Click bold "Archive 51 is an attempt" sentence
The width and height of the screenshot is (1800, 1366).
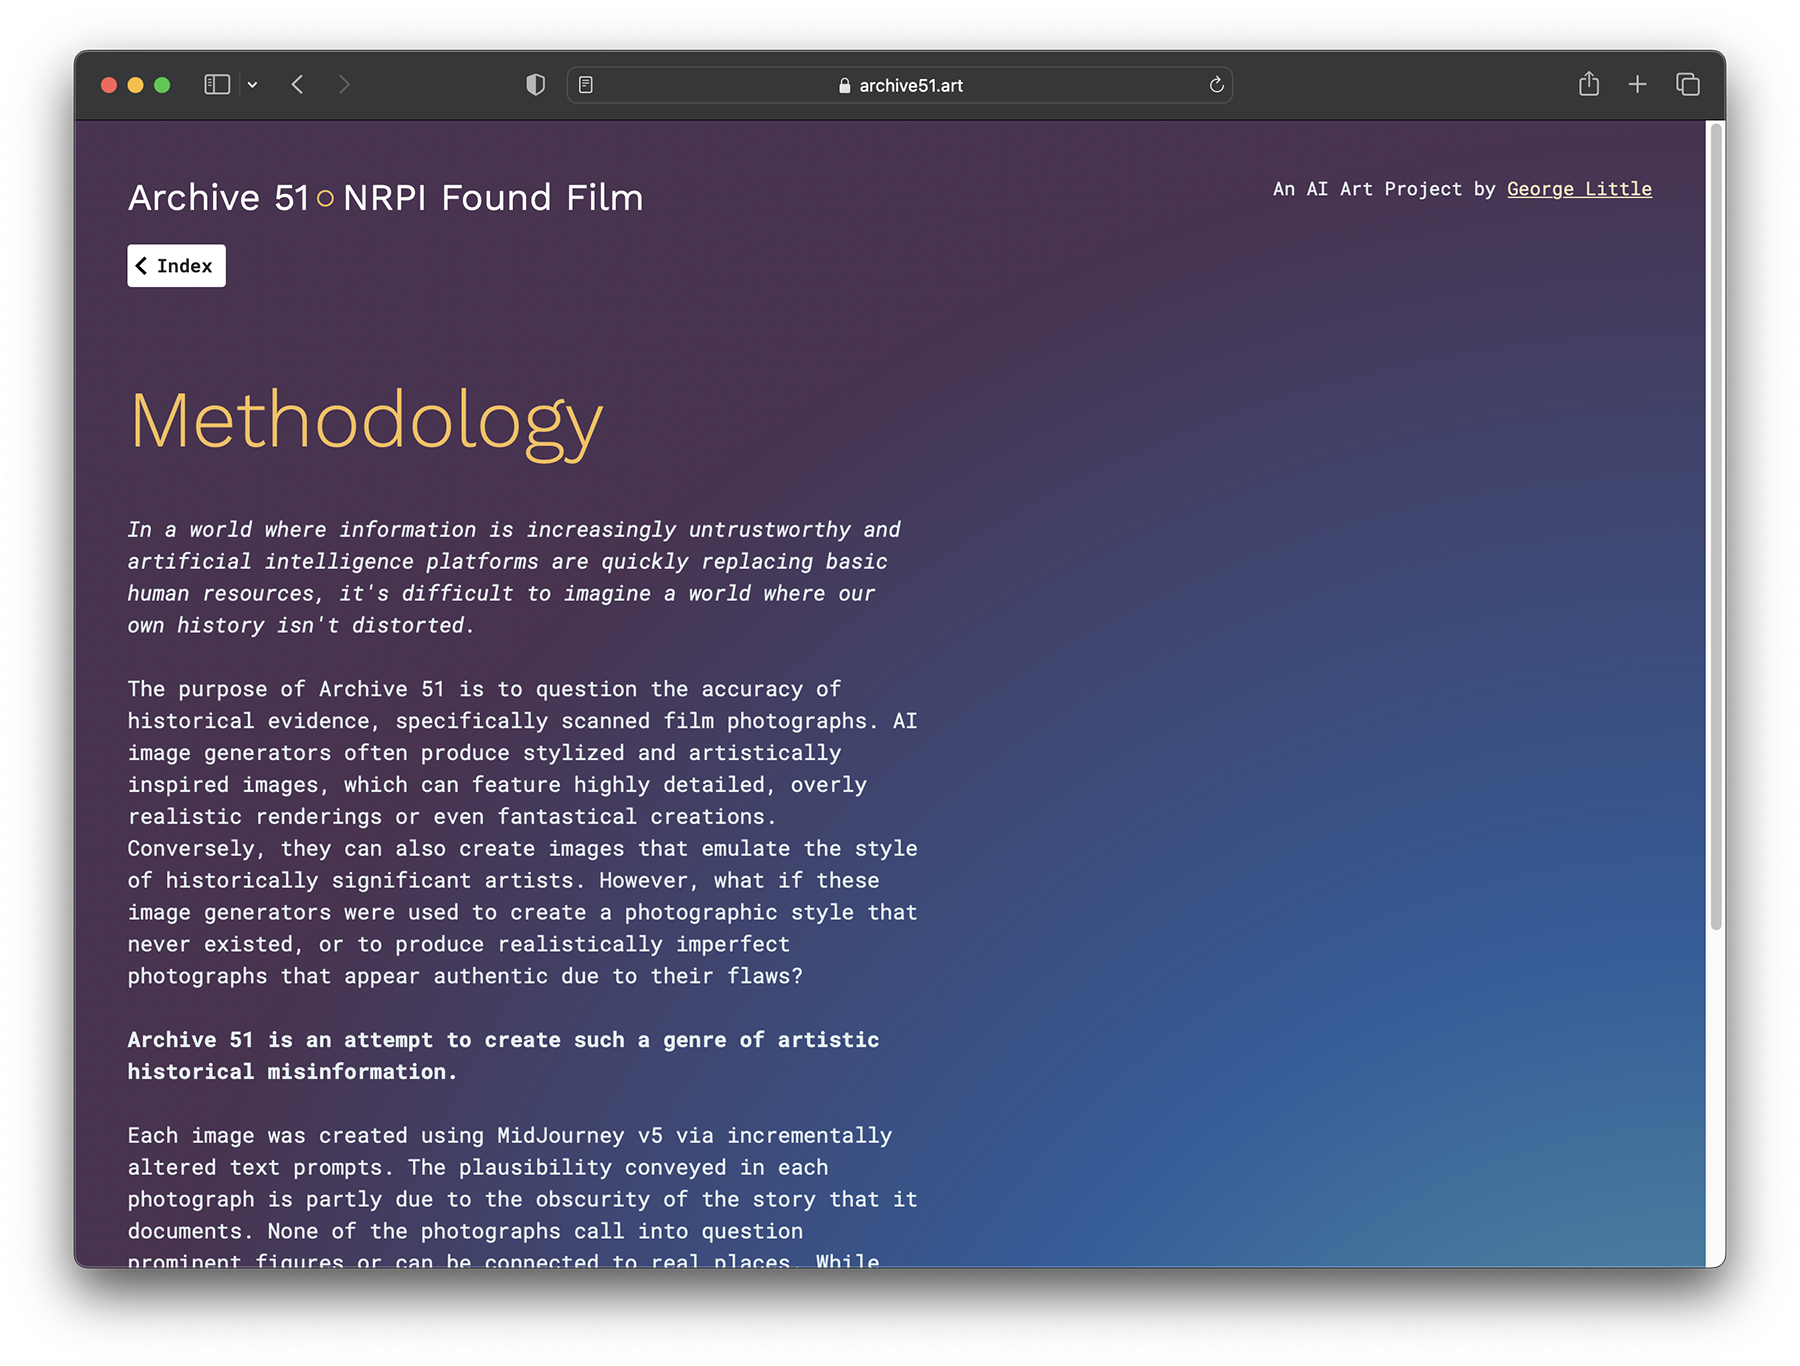(503, 1056)
